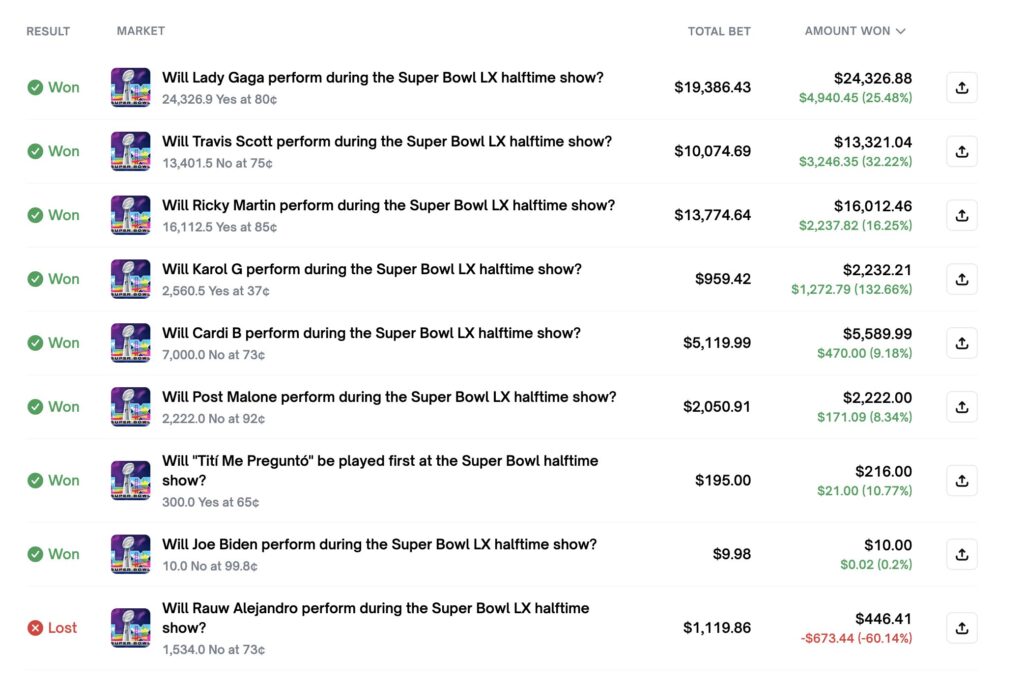Image resolution: width=1024 pixels, height=682 pixels.
Task: Click the export icon beside the Travis Scott bet
Action: pyautogui.click(x=961, y=151)
